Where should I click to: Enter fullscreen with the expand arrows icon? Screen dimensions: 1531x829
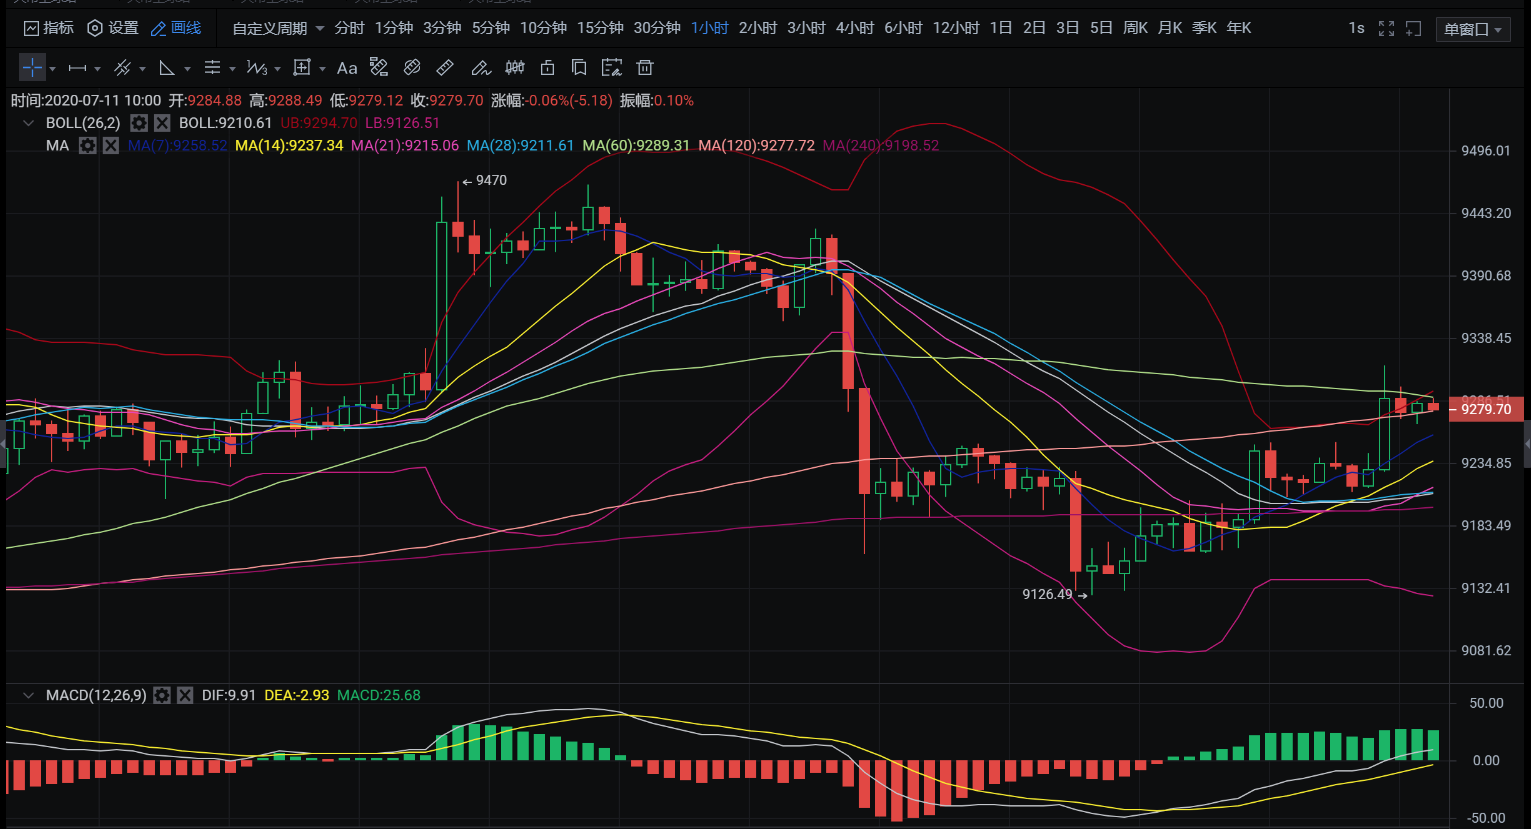pos(1386,28)
